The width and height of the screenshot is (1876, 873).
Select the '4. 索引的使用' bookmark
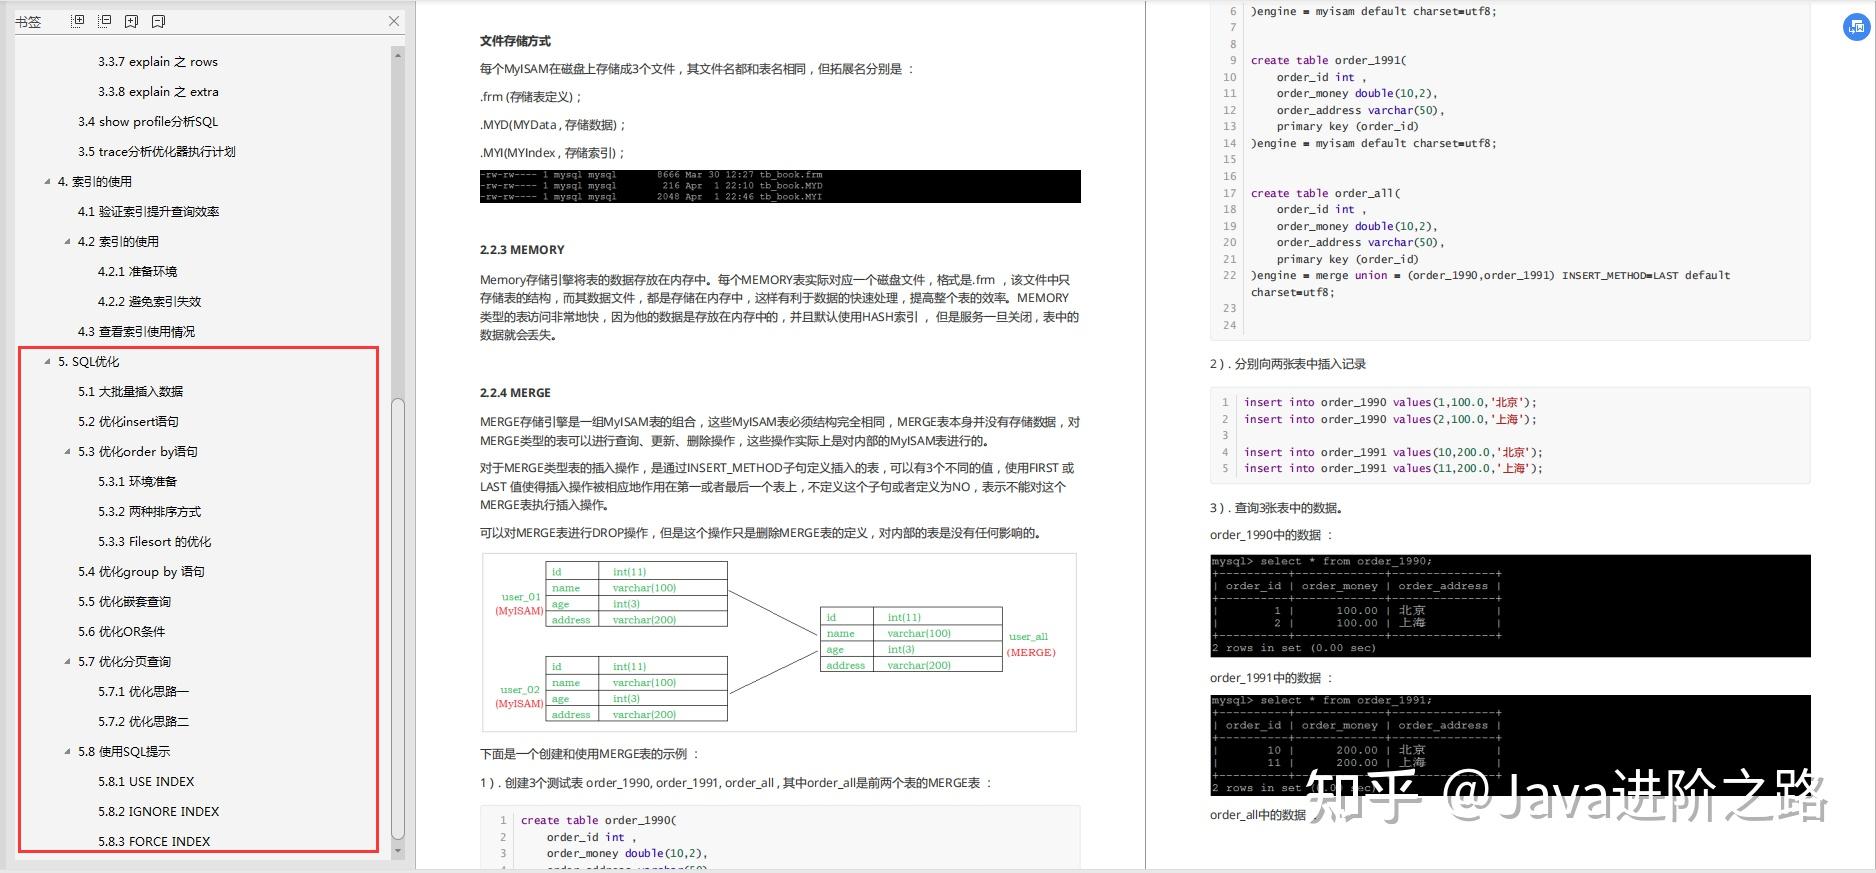coord(95,182)
